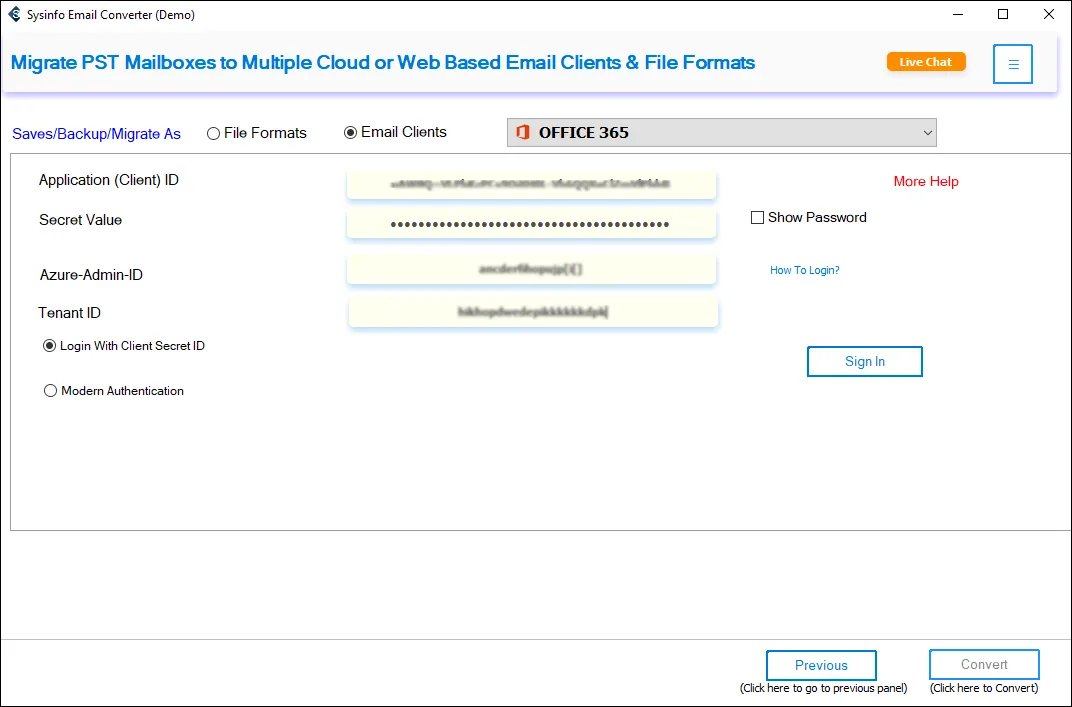The image size is (1072, 707).
Task: Open the hamburger menu icon
Action: 1012,64
